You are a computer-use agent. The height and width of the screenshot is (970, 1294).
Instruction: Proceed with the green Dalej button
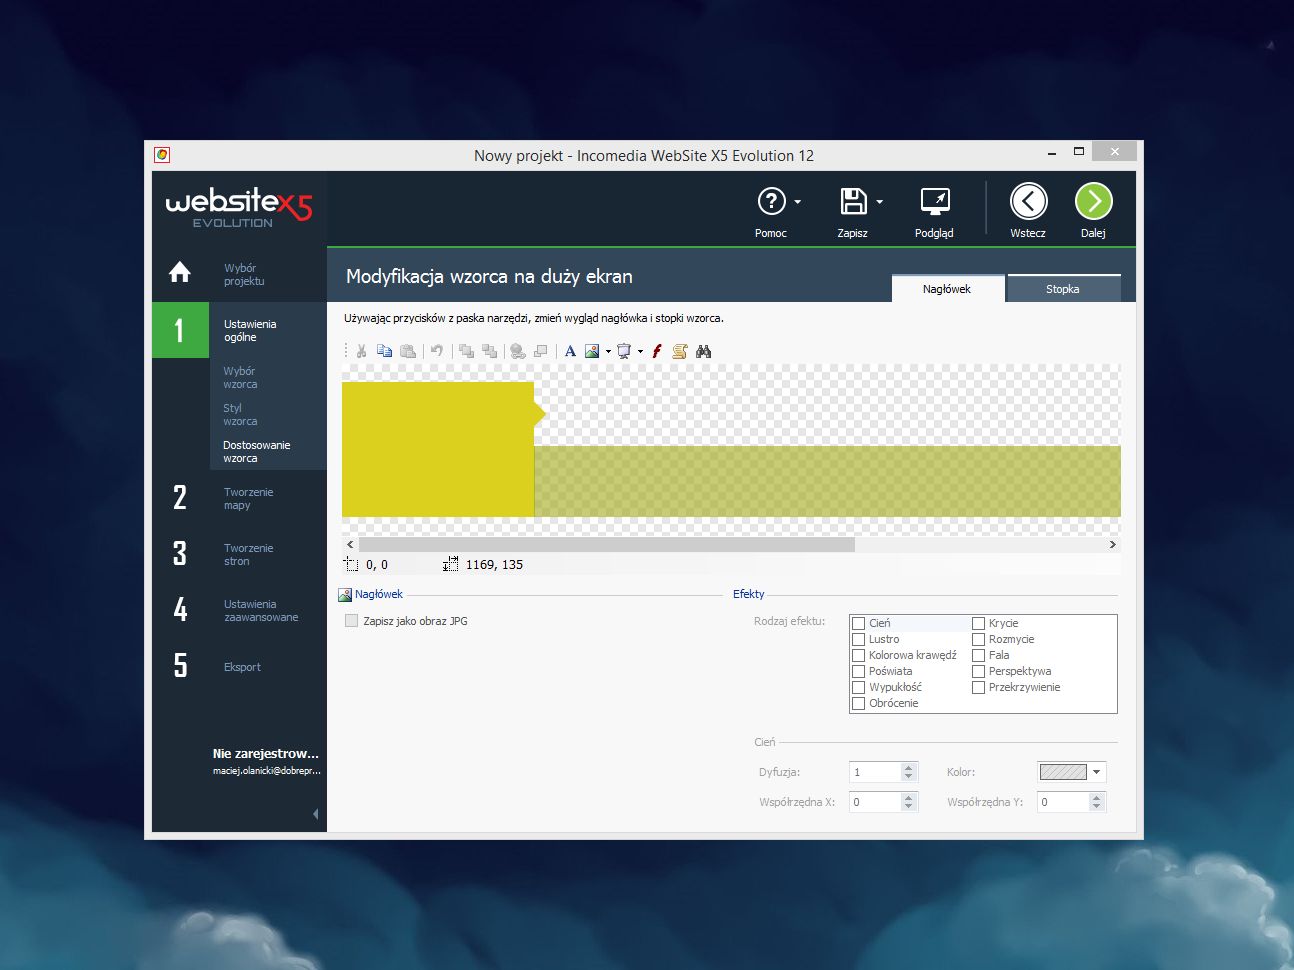pos(1093,201)
